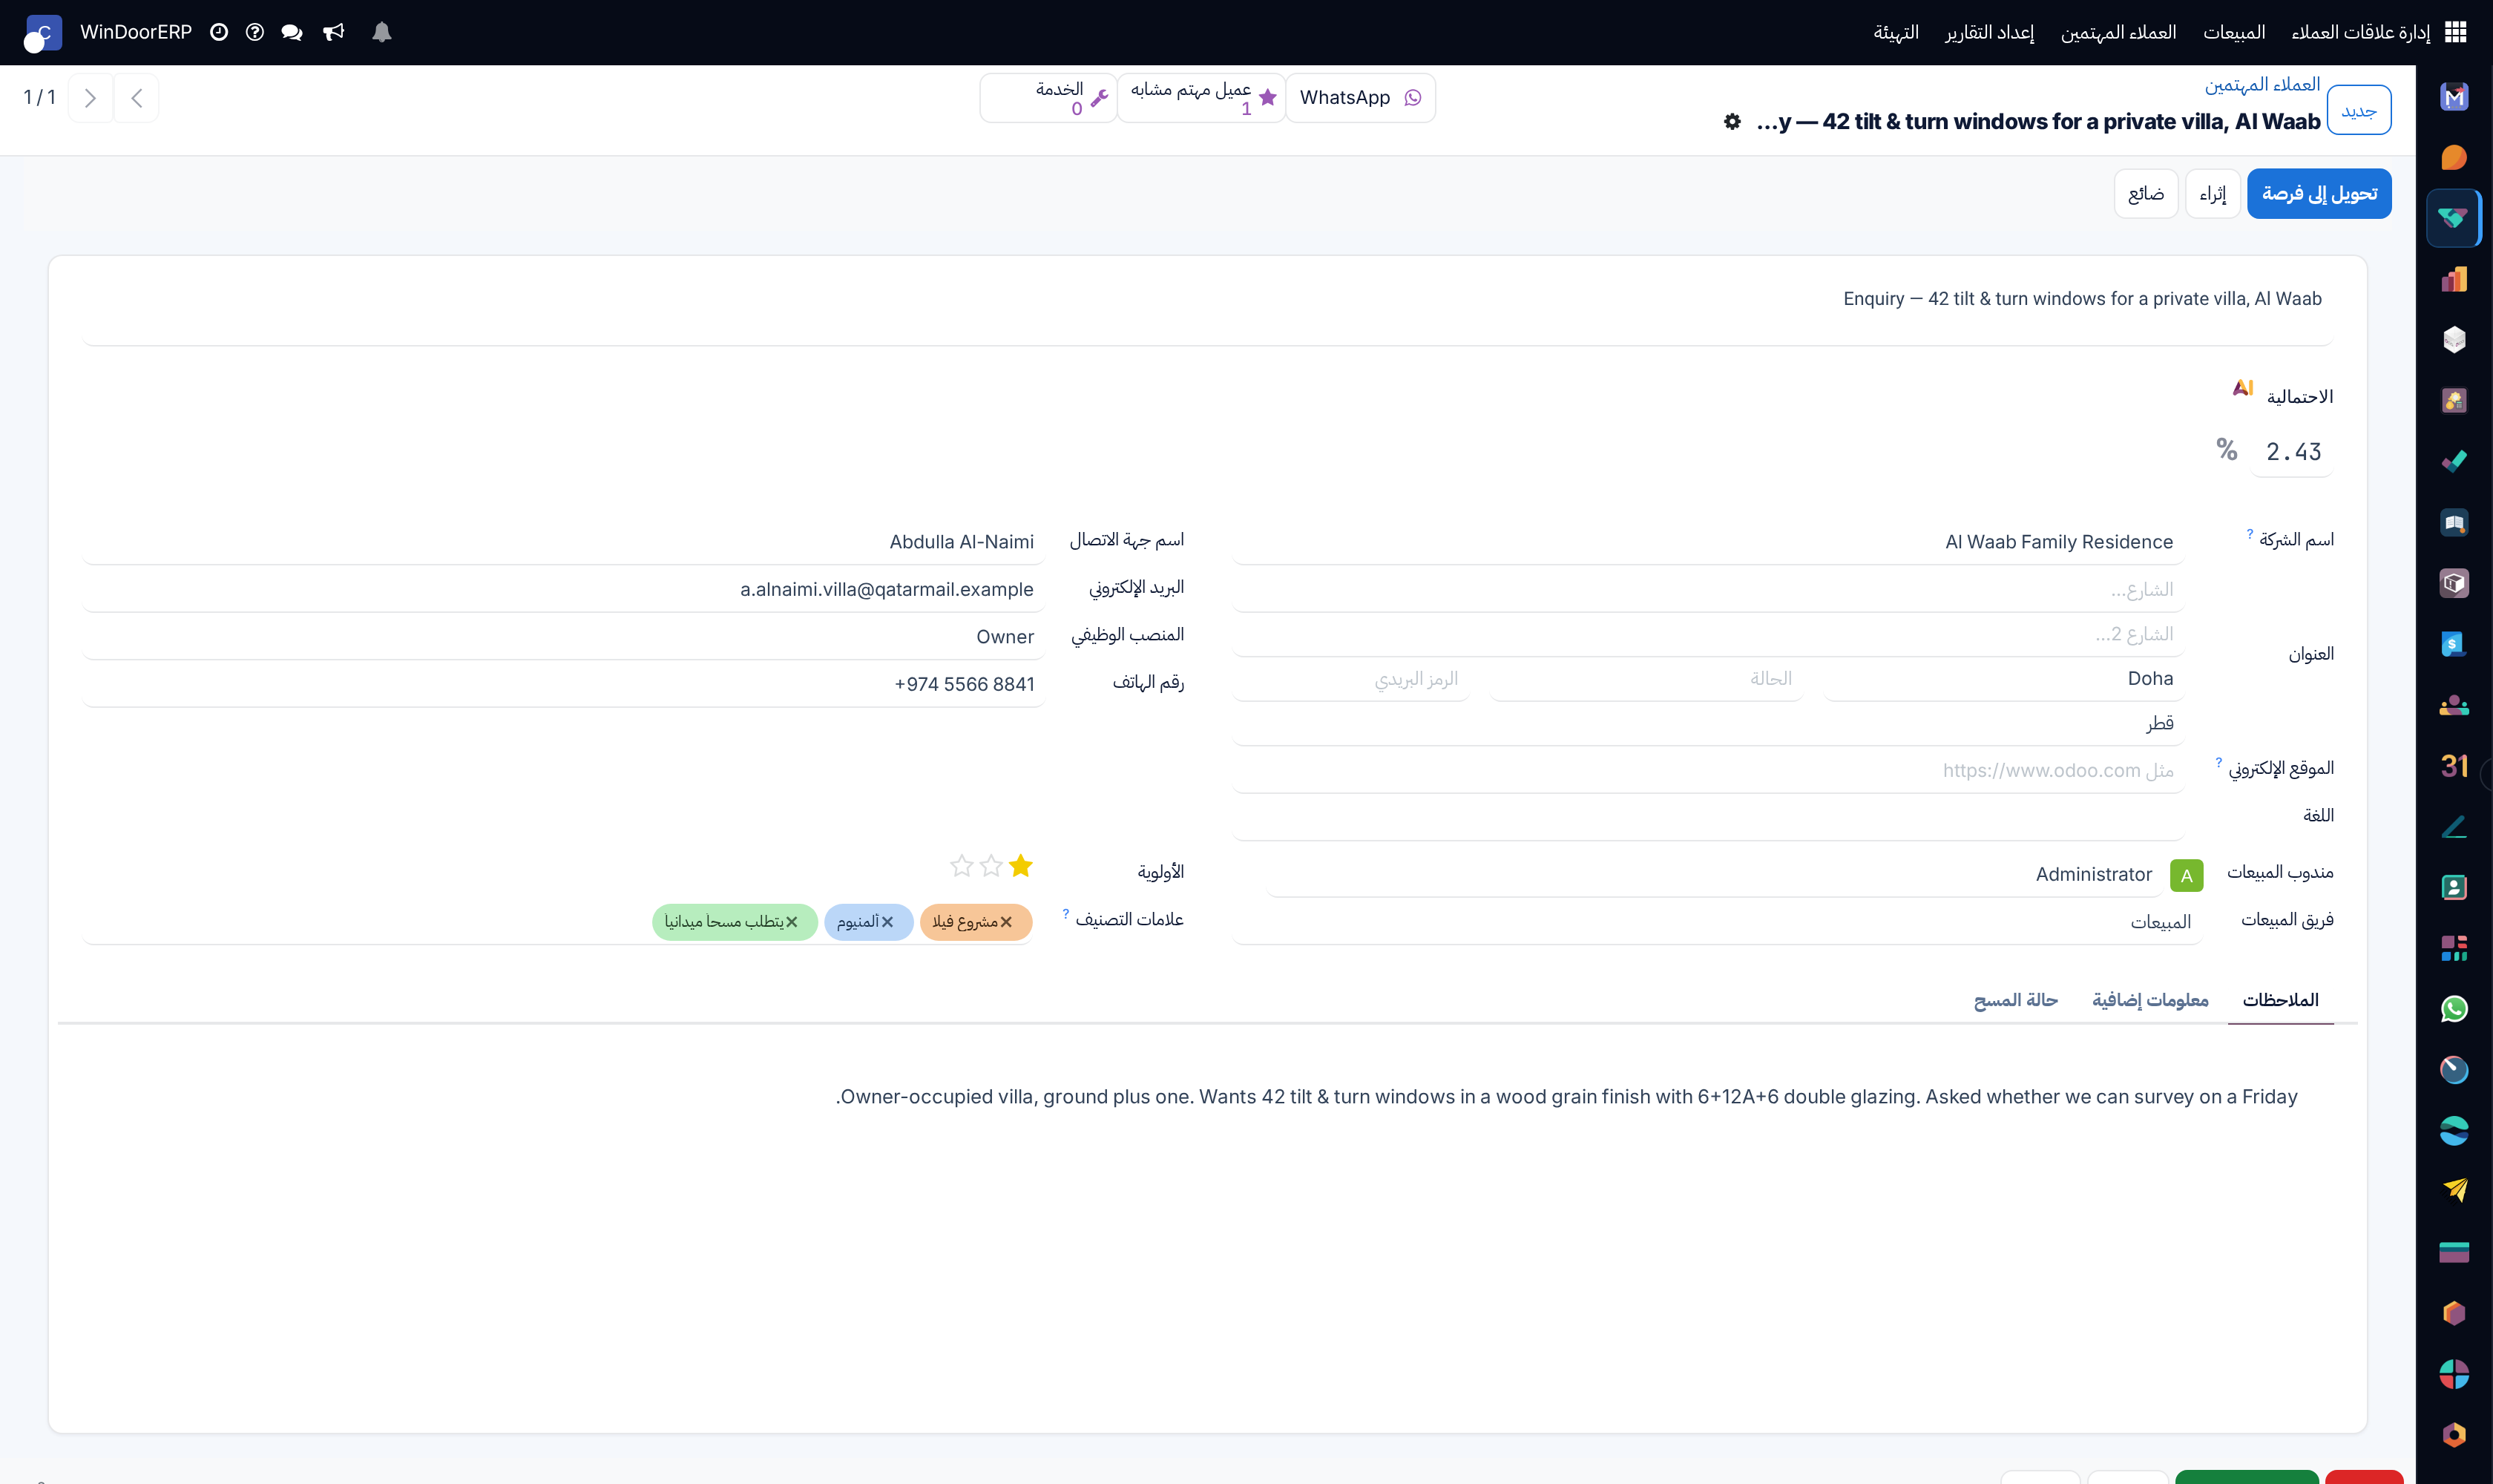Follow the العملاء المهتمين breadcrumb link

tap(2262, 85)
